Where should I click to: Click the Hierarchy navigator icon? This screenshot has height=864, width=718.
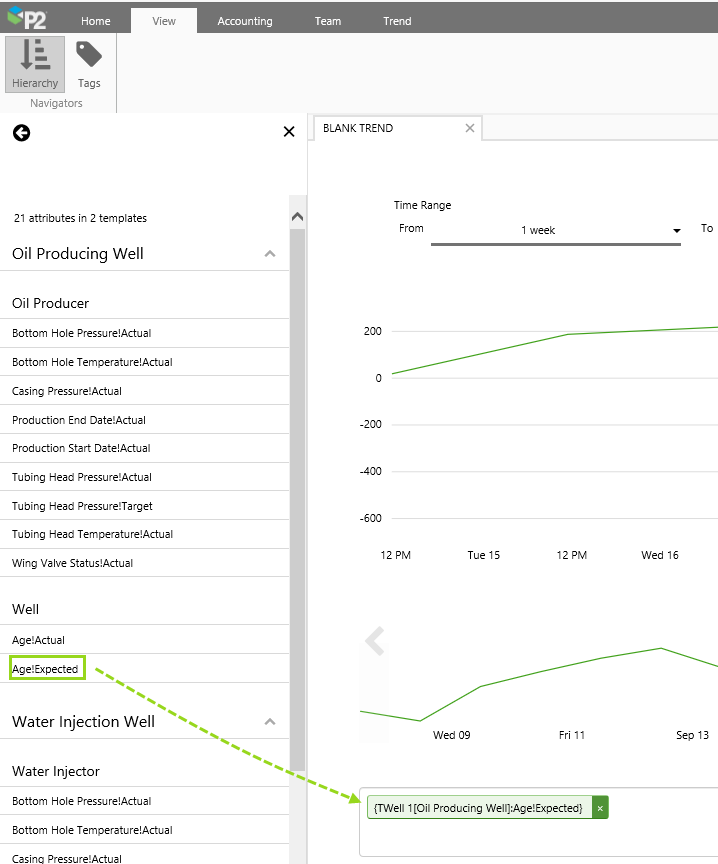pos(35,64)
